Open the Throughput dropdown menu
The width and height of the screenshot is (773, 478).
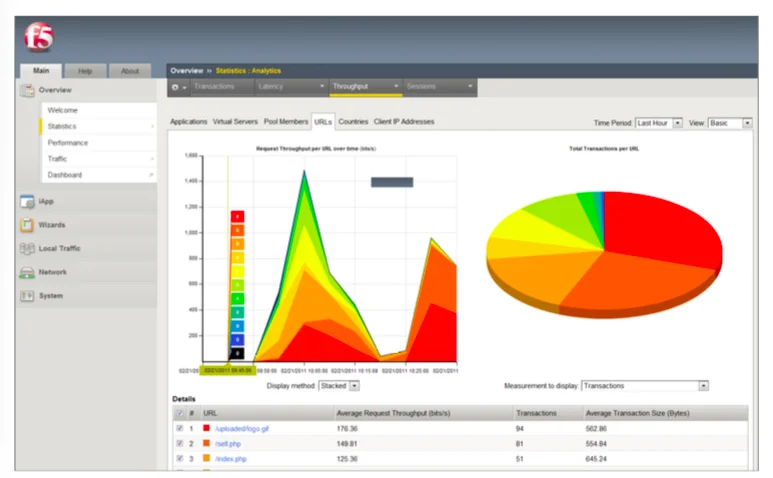point(366,87)
